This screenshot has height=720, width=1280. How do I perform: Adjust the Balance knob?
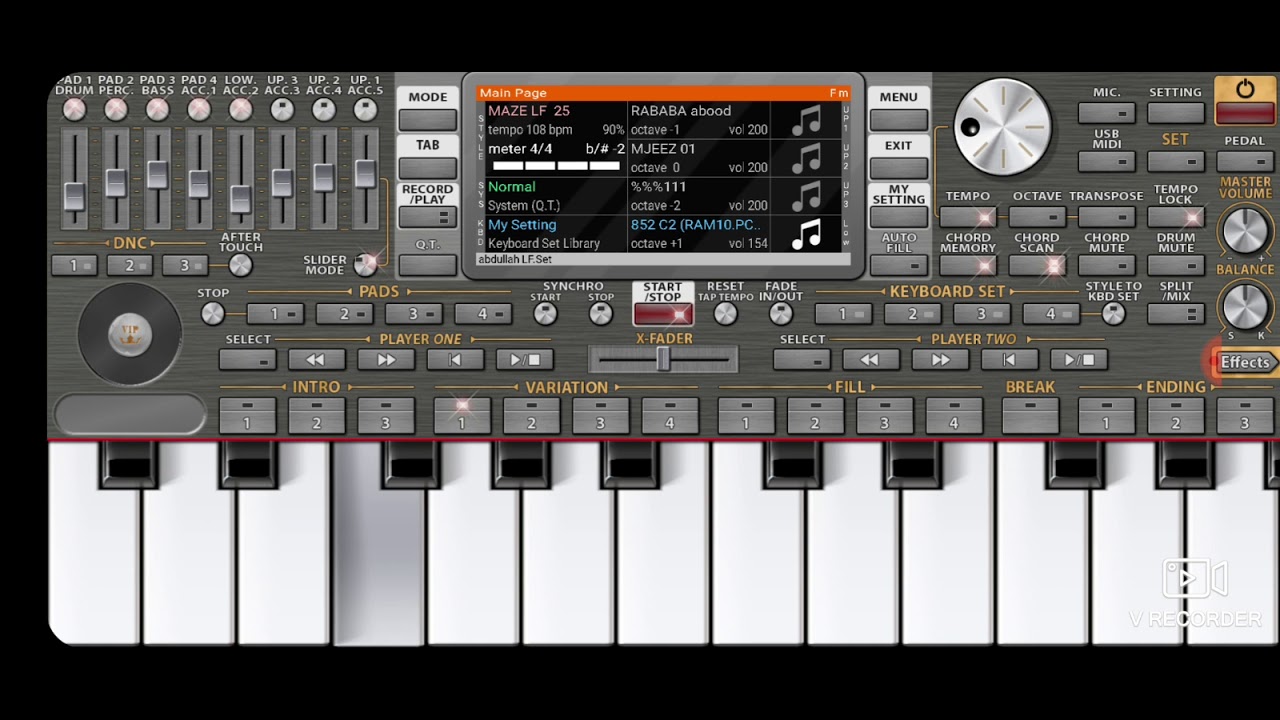pyautogui.click(x=1245, y=306)
